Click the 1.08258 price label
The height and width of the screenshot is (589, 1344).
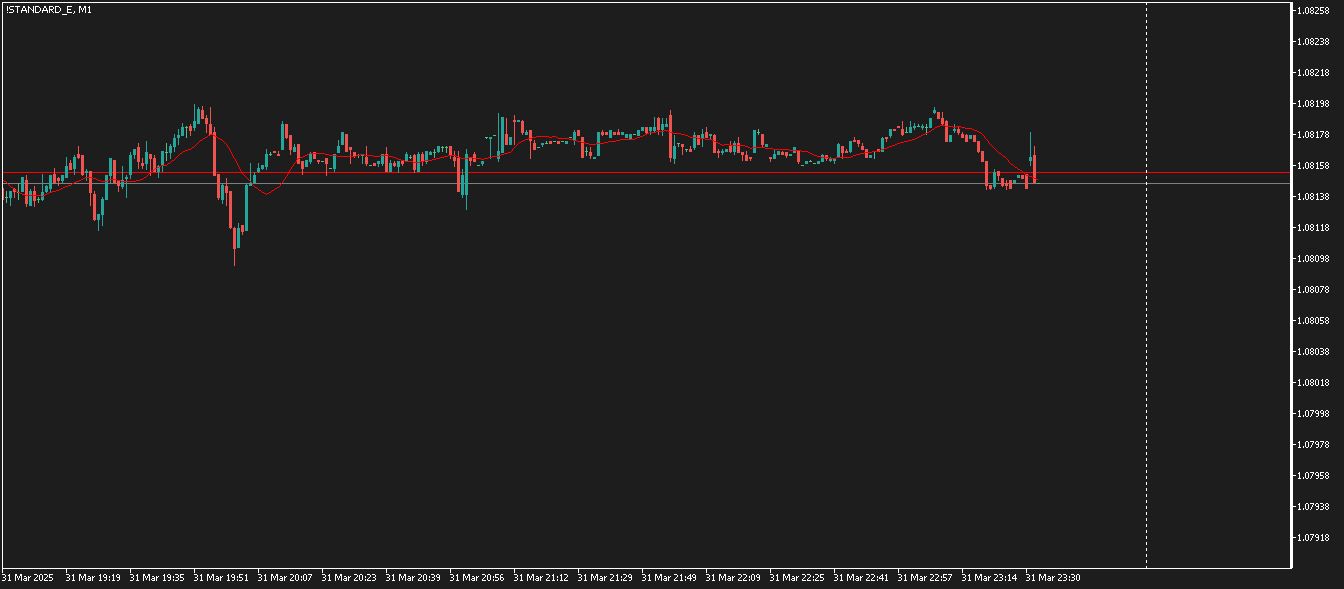tap(1312, 11)
